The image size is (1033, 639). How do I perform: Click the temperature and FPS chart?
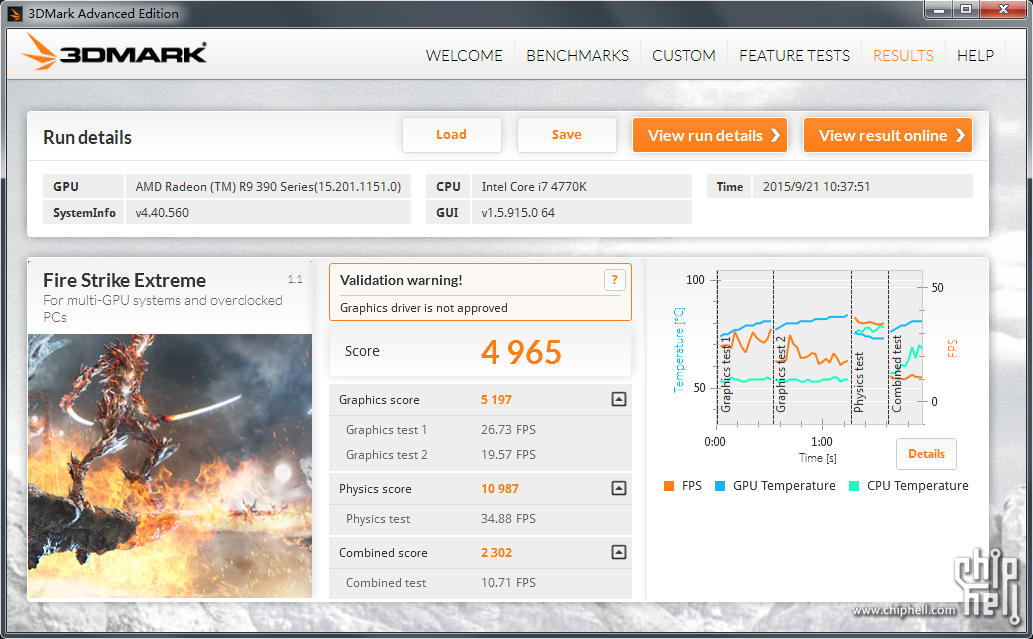click(x=819, y=348)
